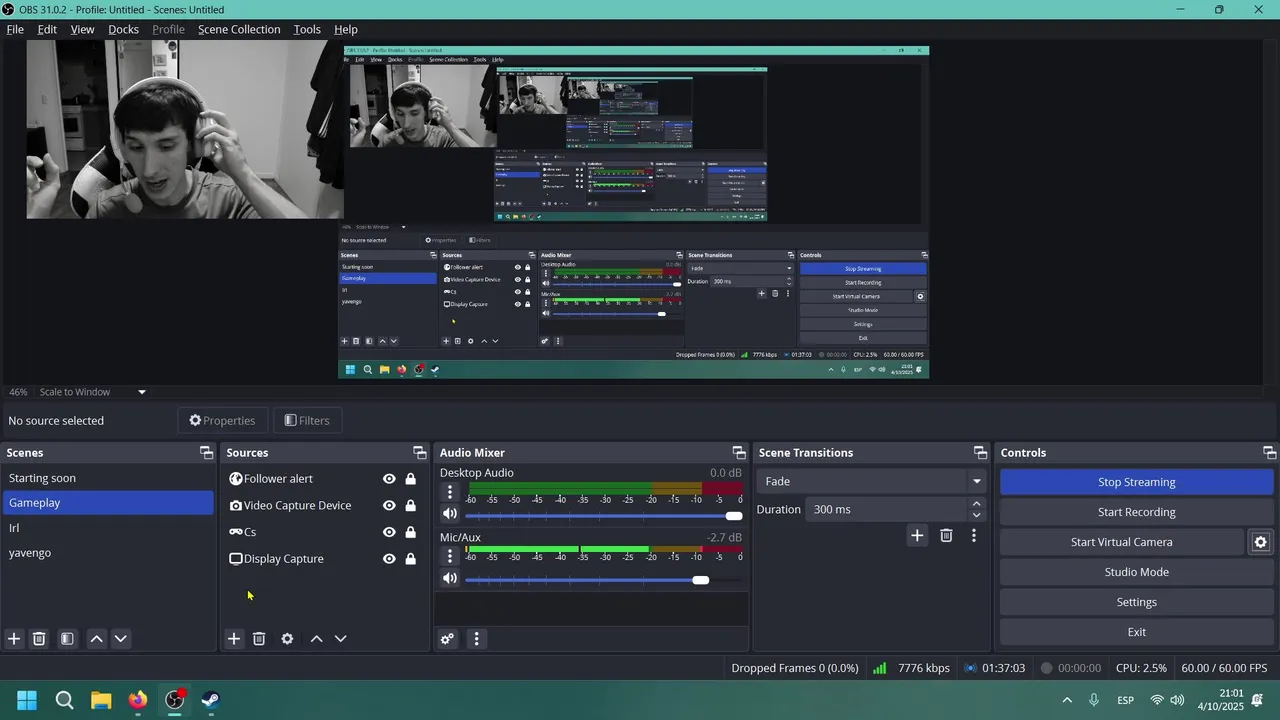The height and width of the screenshot is (720, 1280).
Task: Unlock the Follower alert source
Action: click(x=410, y=479)
